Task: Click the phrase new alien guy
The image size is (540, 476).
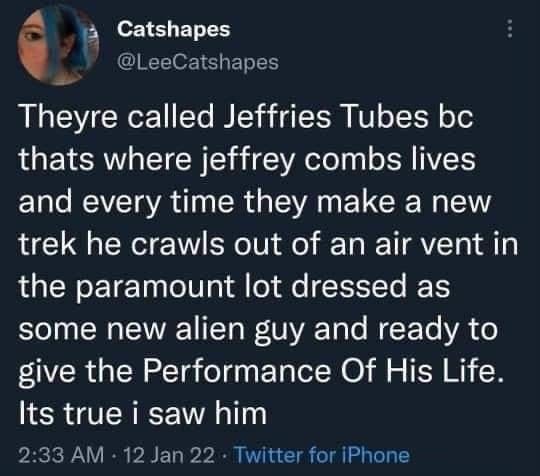Action: pos(206,330)
